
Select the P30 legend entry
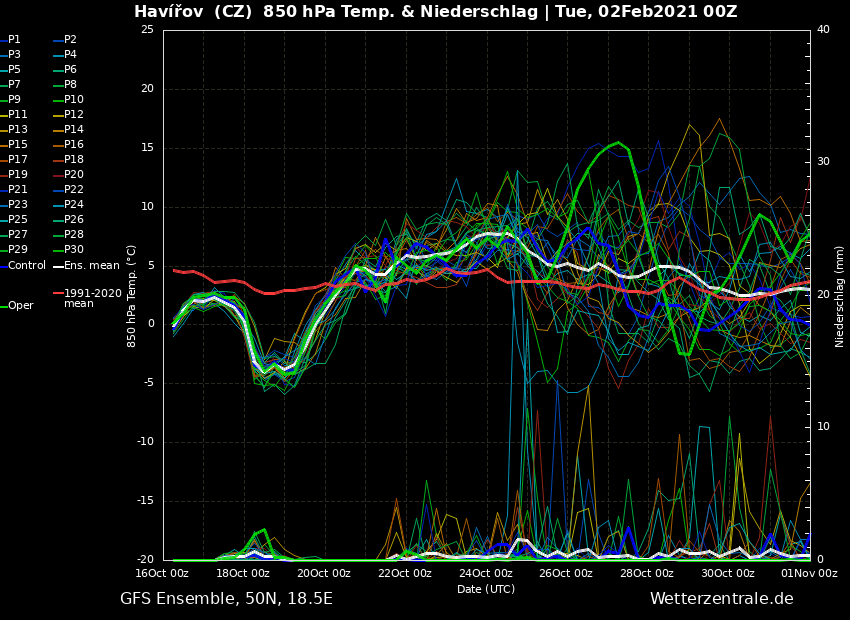(x=74, y=250)
